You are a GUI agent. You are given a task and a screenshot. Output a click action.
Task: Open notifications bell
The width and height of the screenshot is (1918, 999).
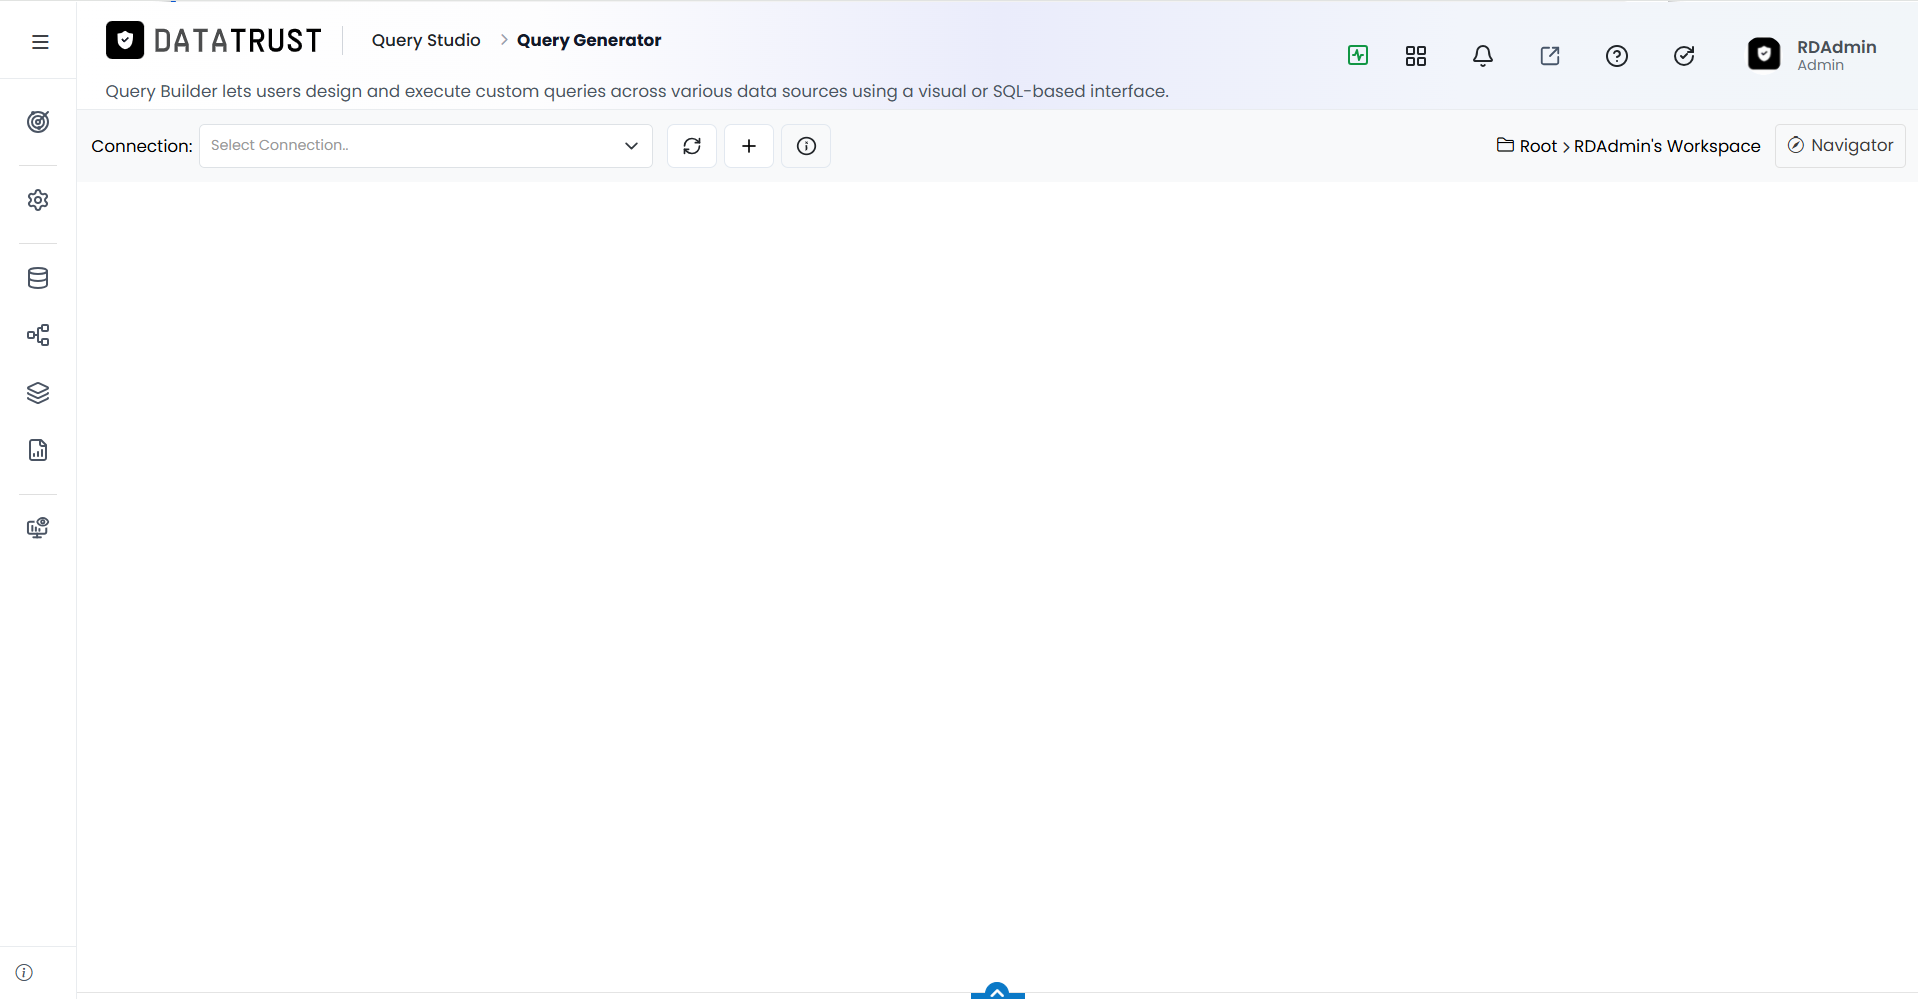click(1483, 56)
